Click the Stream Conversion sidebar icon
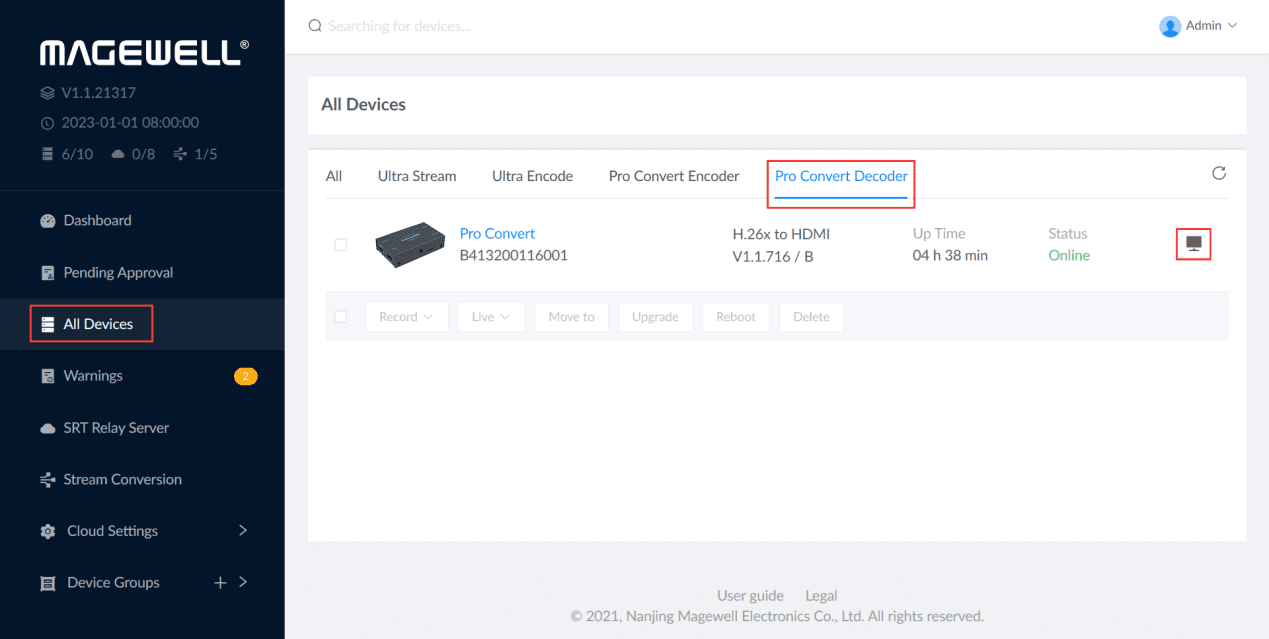Screen dimensions: 1269x639 coord(47,480)
